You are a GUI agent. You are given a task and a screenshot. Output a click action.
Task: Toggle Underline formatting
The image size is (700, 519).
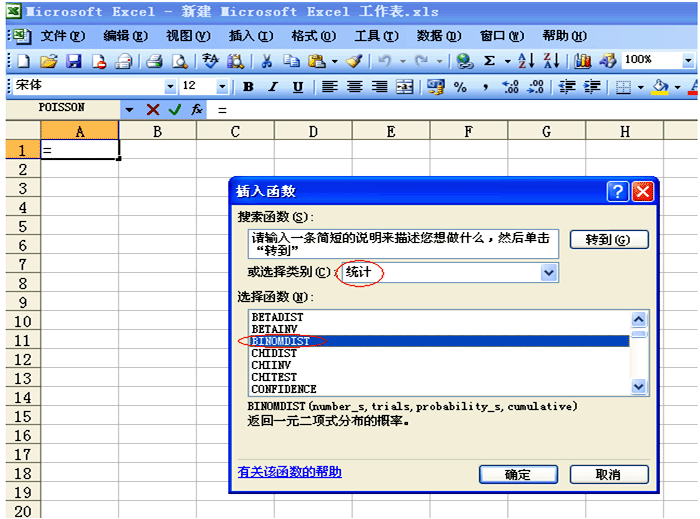(x=298, y=87)
